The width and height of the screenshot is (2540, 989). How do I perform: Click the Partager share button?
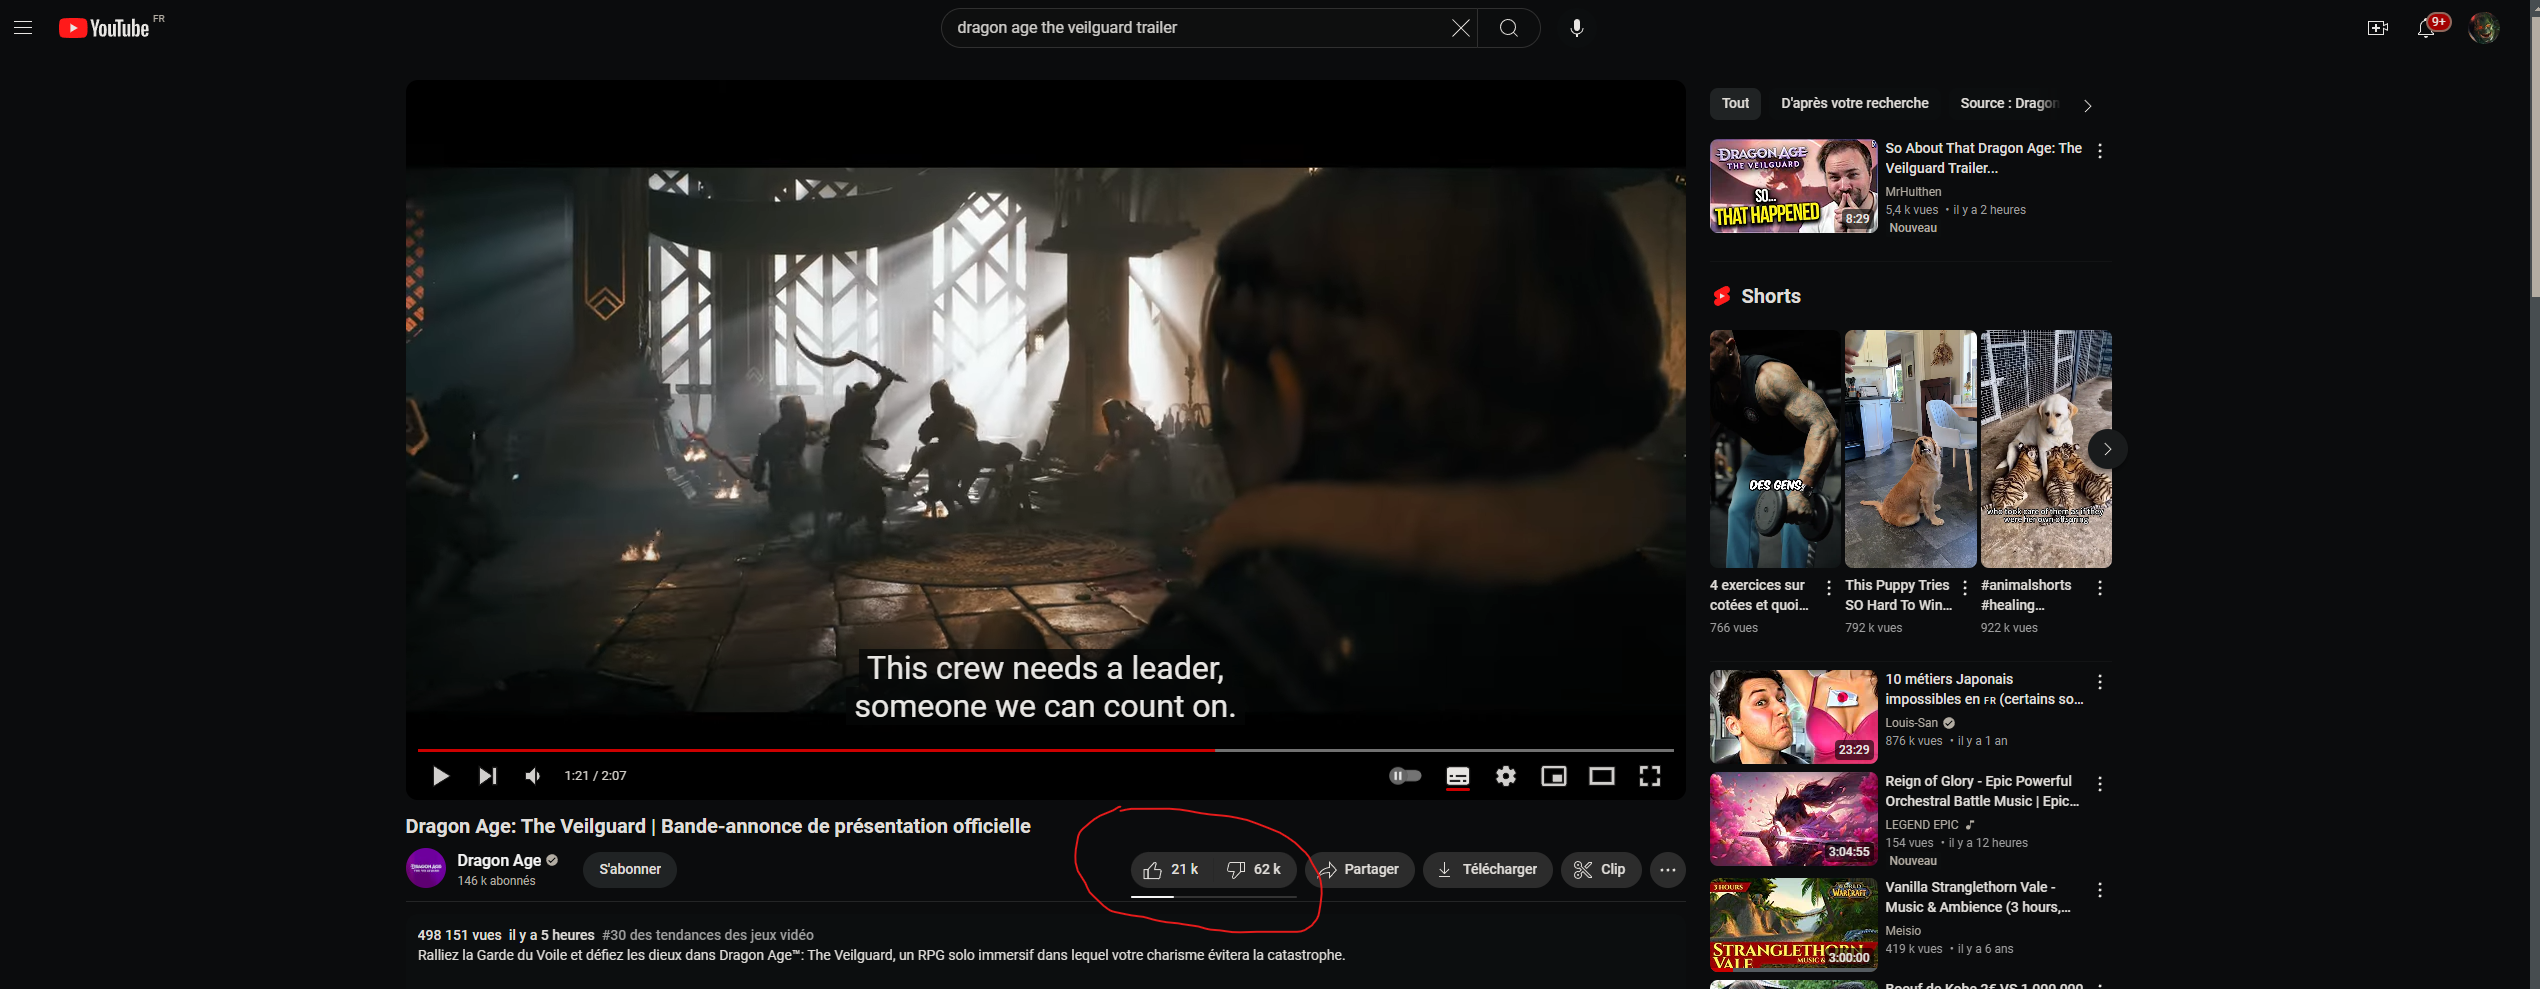[1359, 869]
